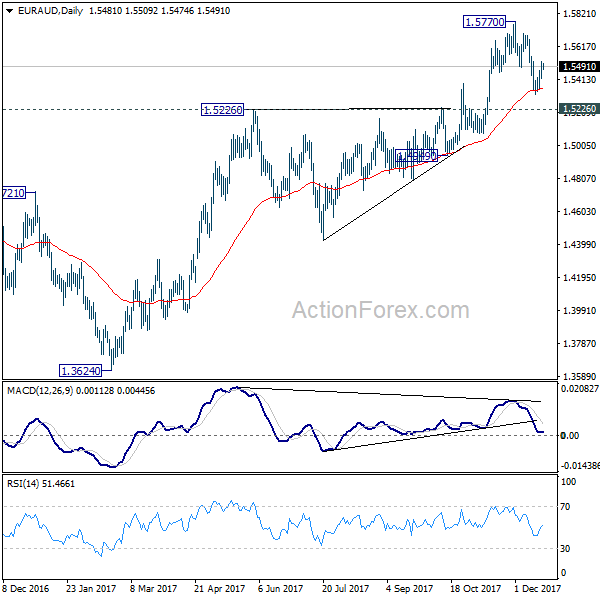Click the 1.49490 support price label
600x600 pixels.
tap(416, 155)
